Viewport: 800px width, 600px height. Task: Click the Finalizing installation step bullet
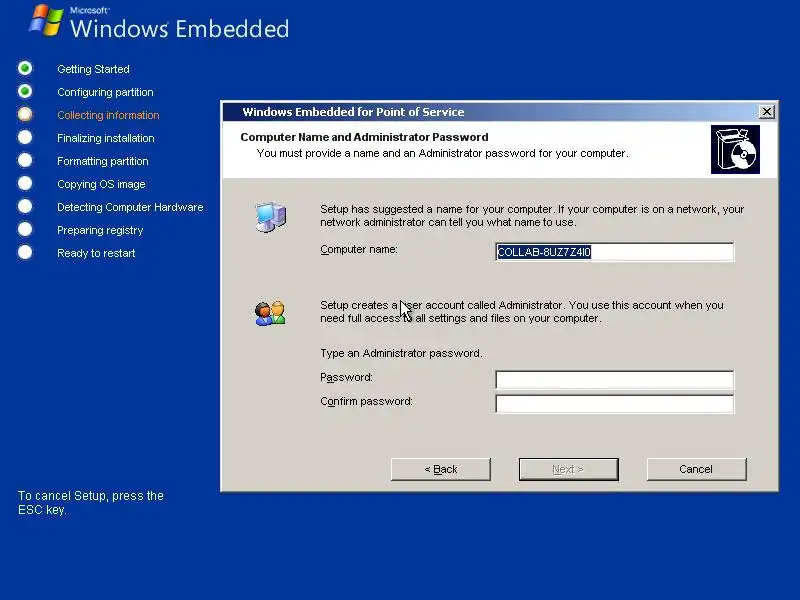coord(25,137)
